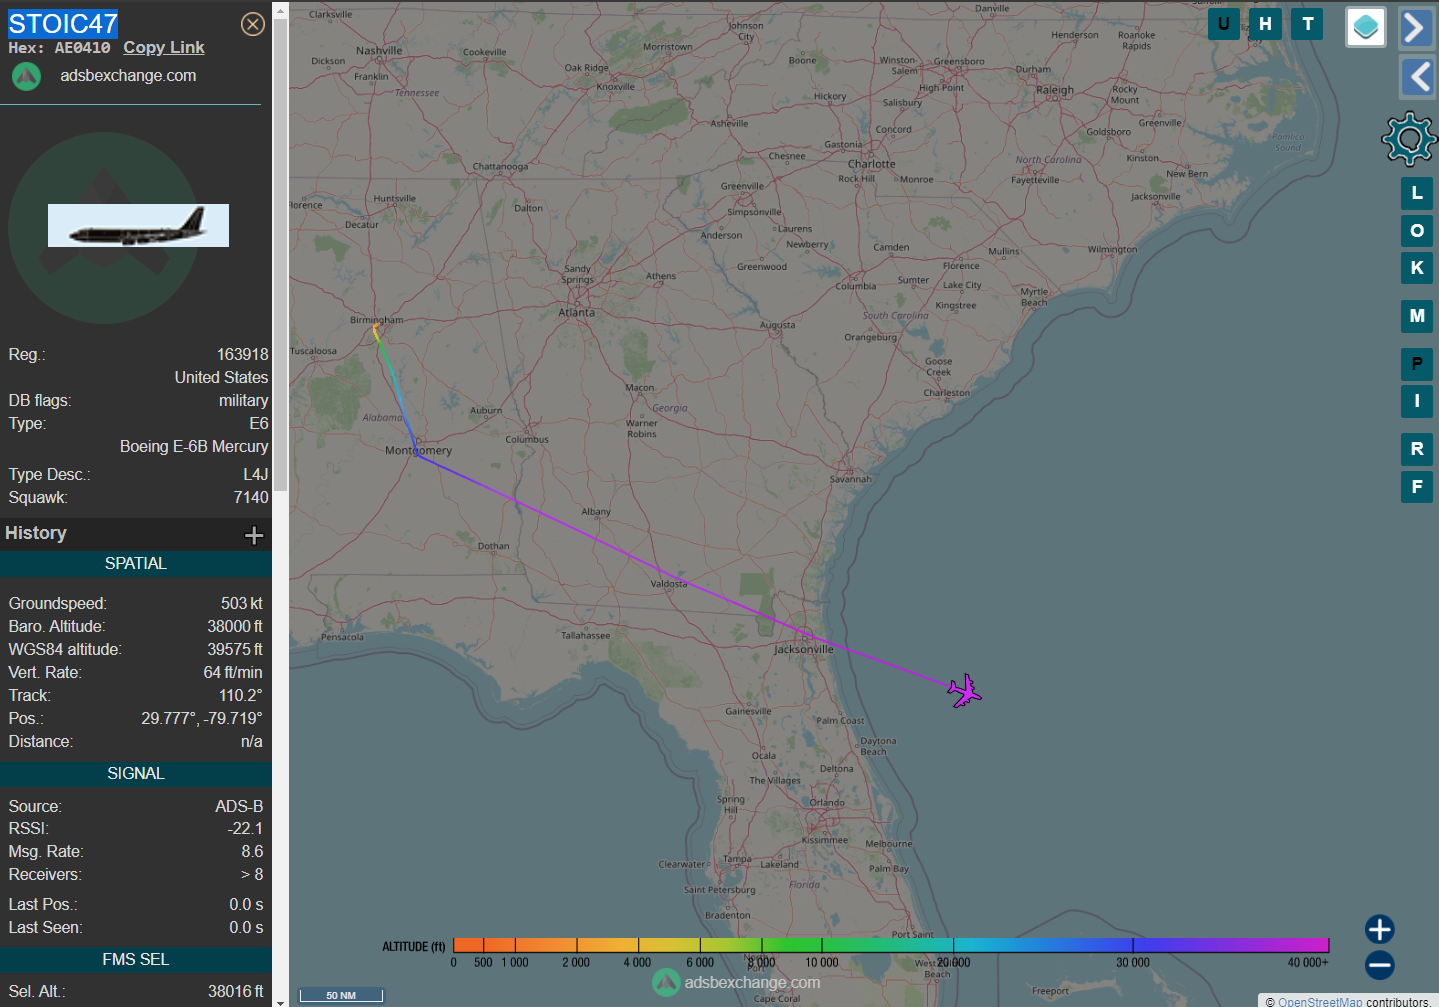Click the United States country text
Viewport: 1439px width, 1007px height.
click(x=222, y=377)
